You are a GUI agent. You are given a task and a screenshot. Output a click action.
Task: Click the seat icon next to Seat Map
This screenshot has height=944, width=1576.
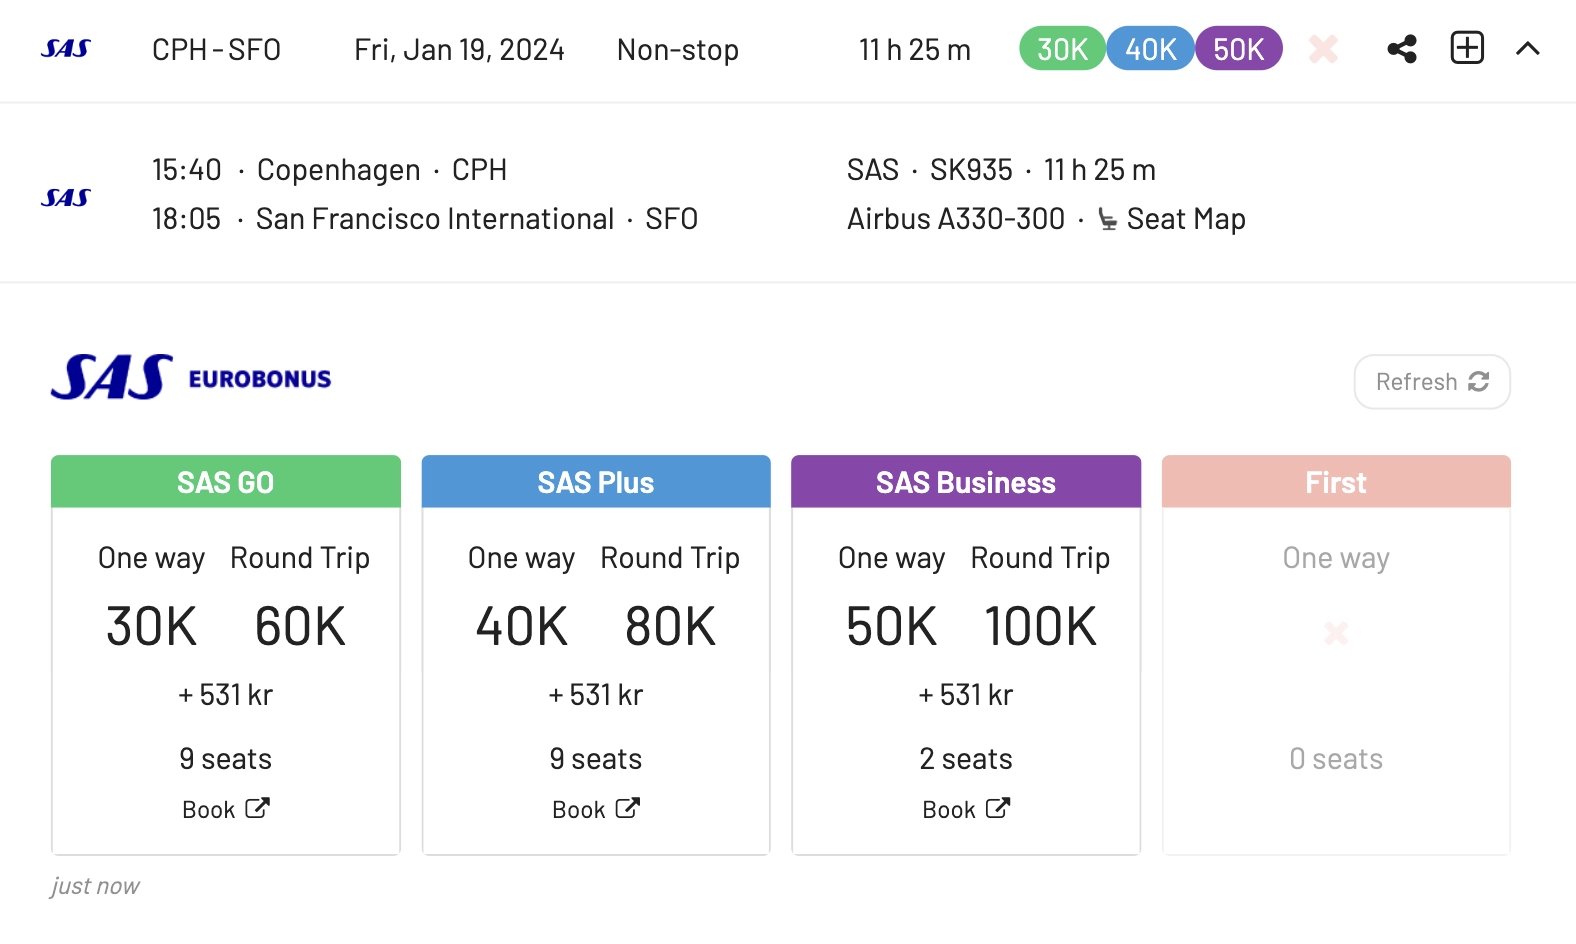click(1107, 219)
